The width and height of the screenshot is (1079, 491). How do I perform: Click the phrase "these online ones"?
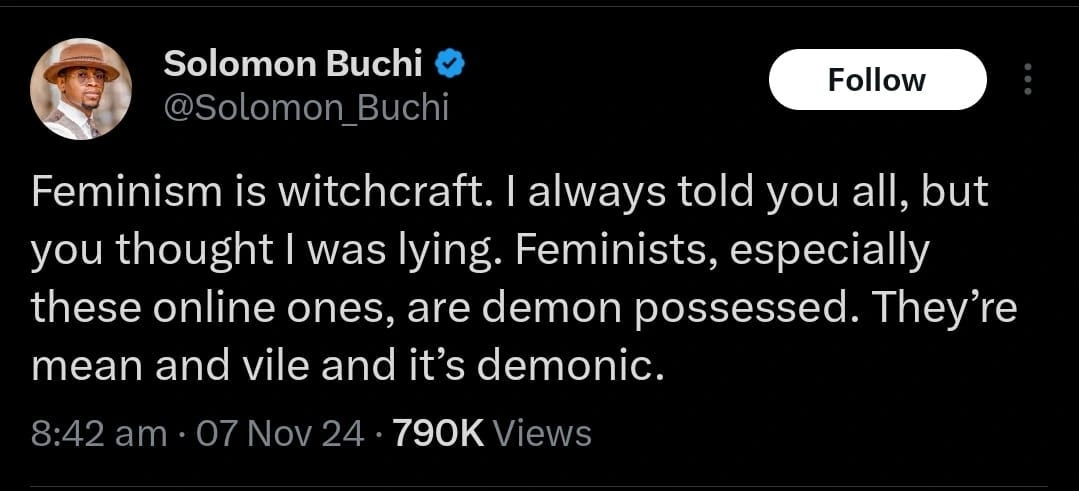pos(211,309)
